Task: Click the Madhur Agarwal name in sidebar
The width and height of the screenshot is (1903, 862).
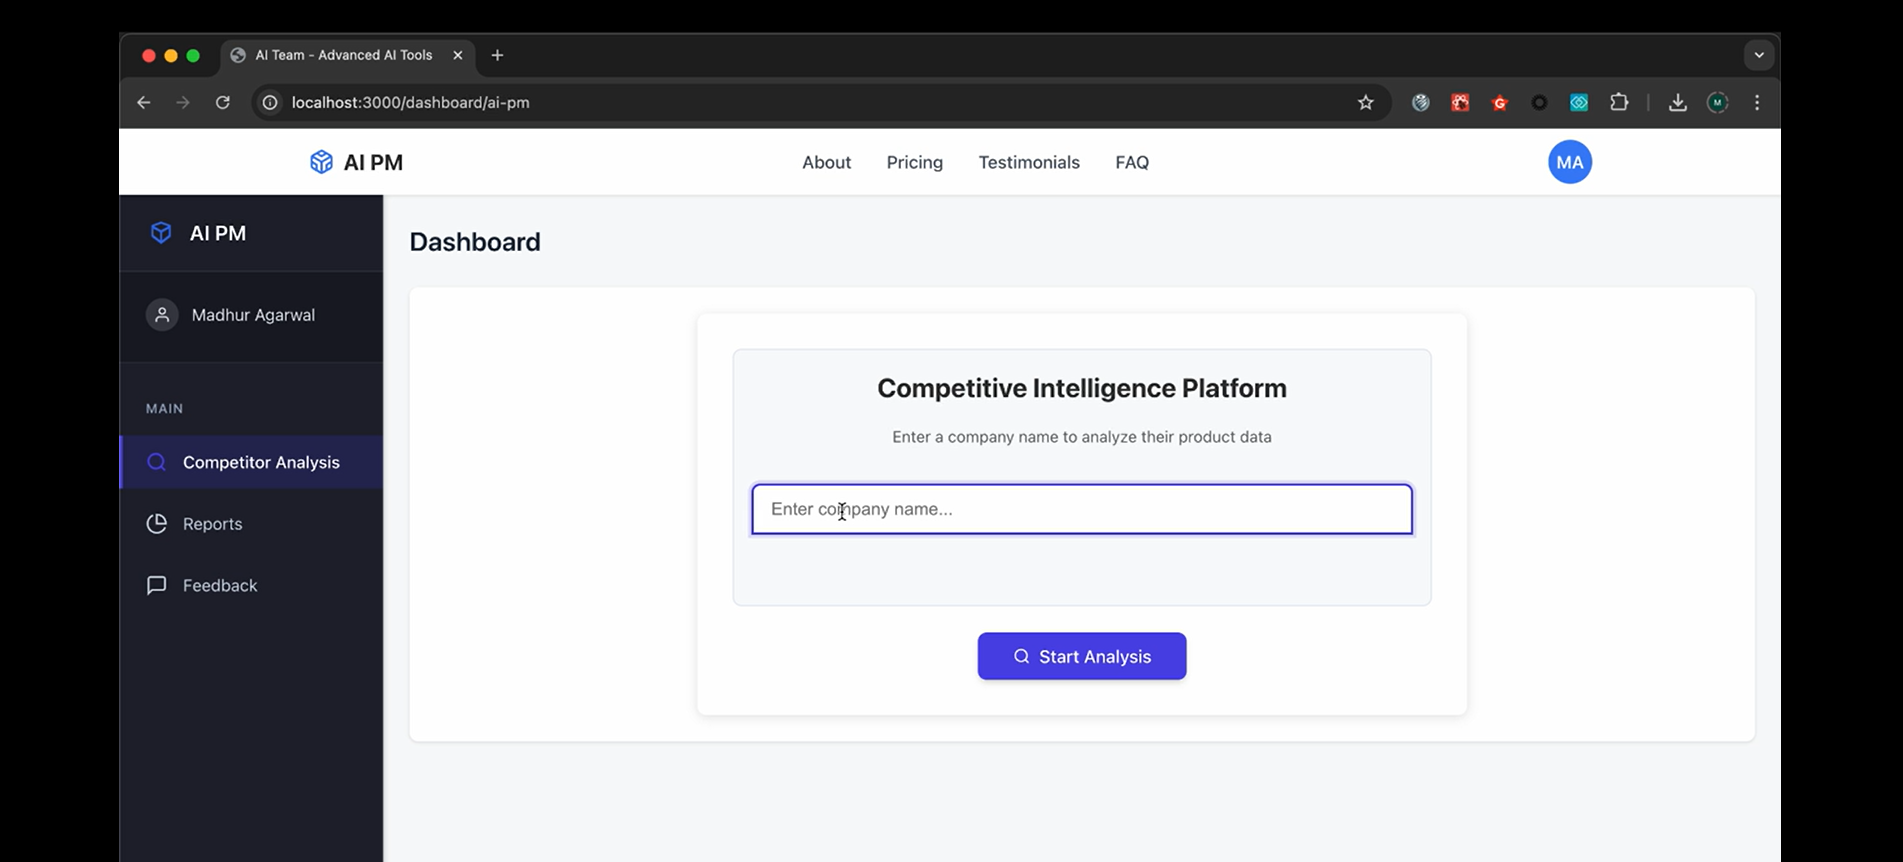Action: pos(253,315)
